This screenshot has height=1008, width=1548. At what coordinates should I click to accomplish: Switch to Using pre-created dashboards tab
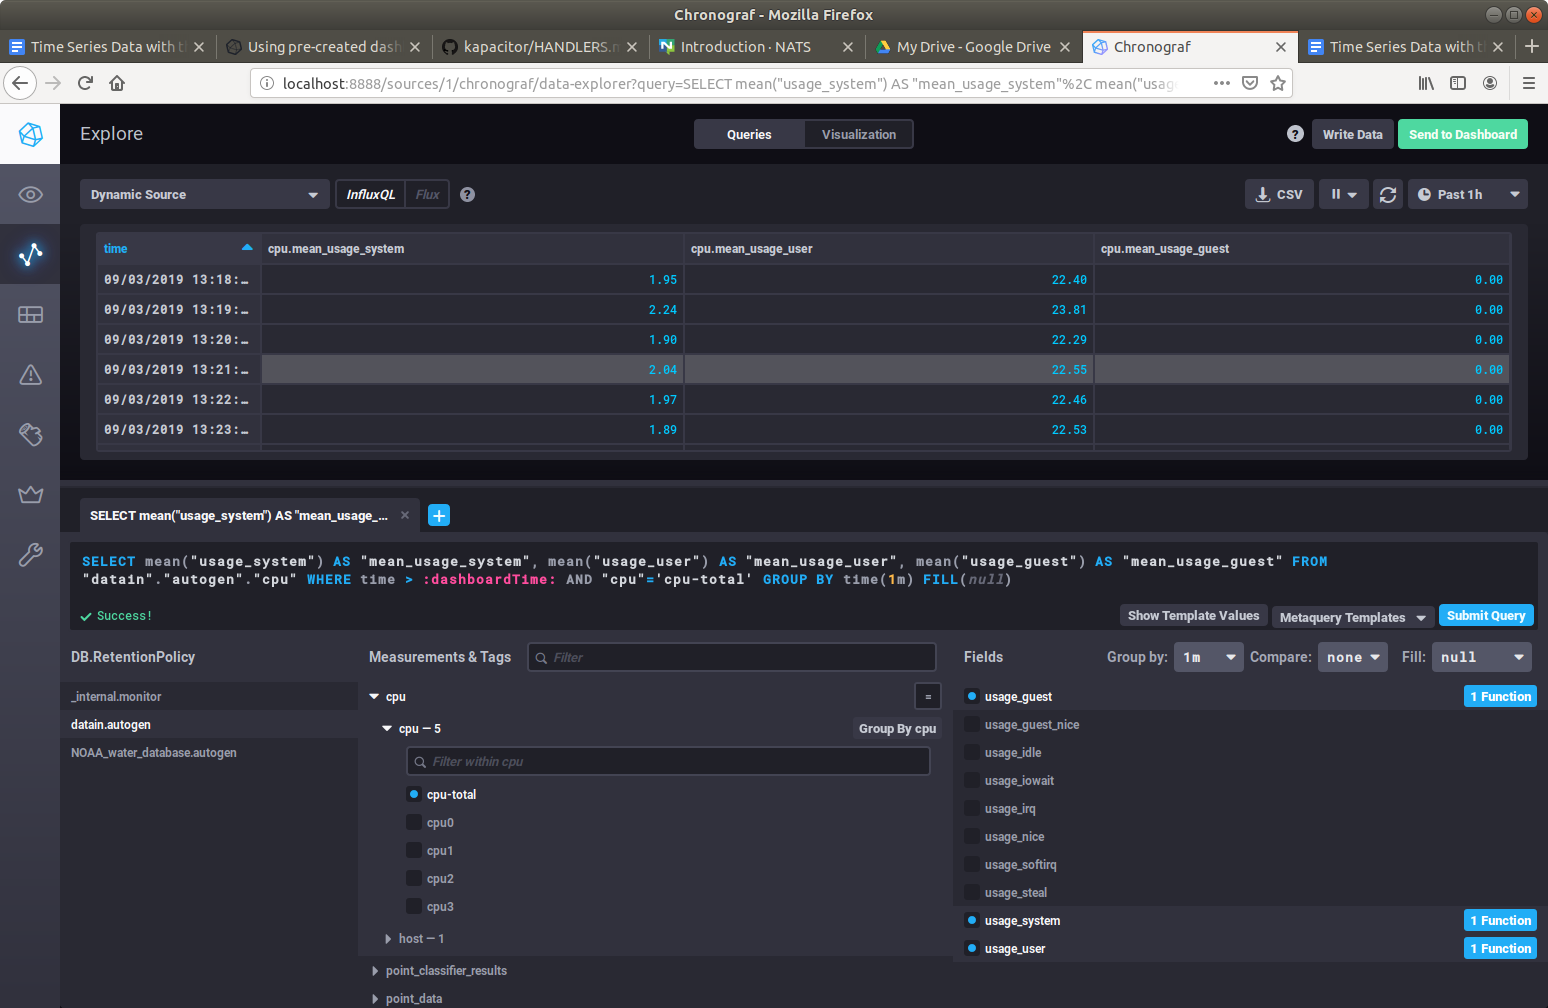[324, 47]
